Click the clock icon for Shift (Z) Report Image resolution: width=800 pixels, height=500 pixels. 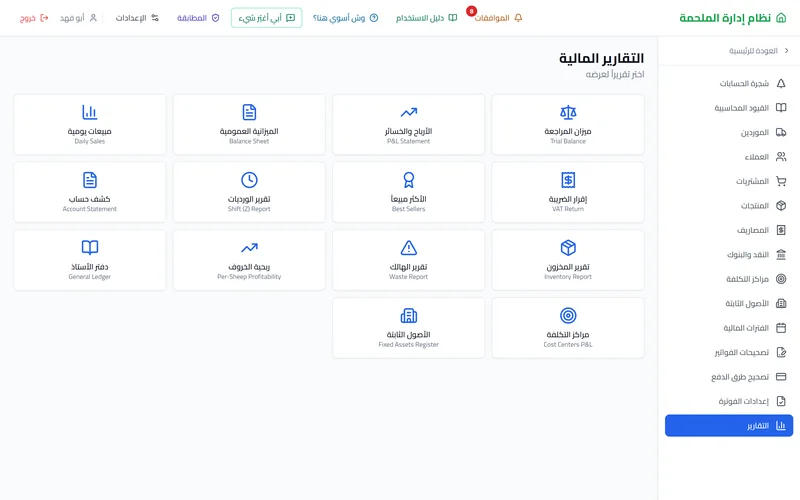pos(249,180)
